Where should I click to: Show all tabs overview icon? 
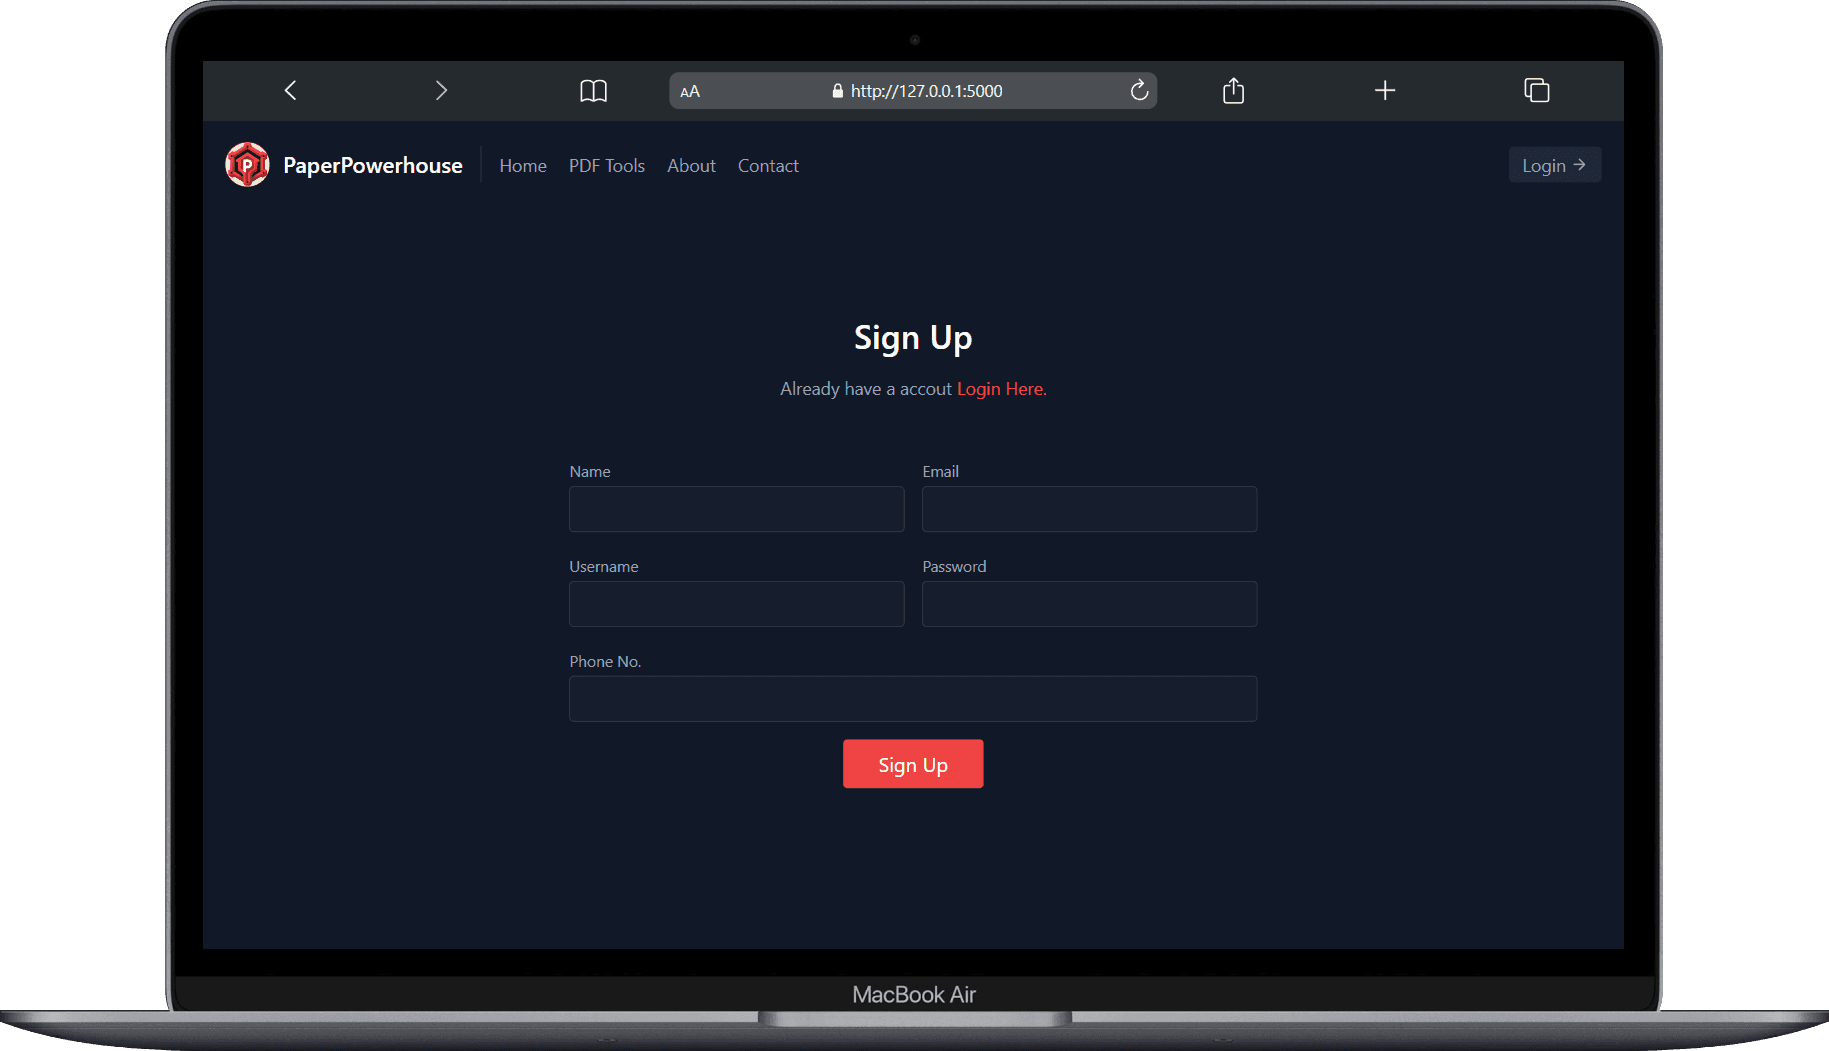click(1537, 91)
